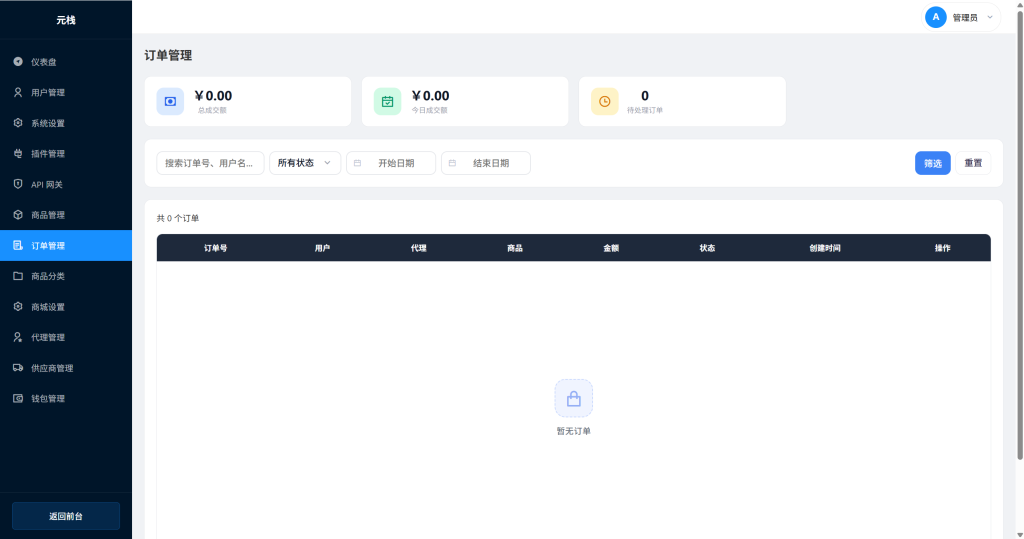Click the 总成交额 label

coord(212,110)
